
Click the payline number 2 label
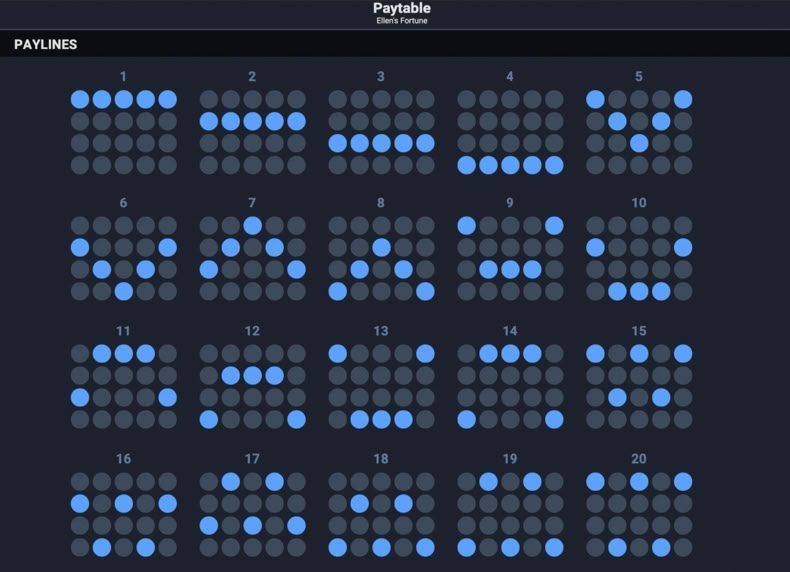(x=252, y=77)
